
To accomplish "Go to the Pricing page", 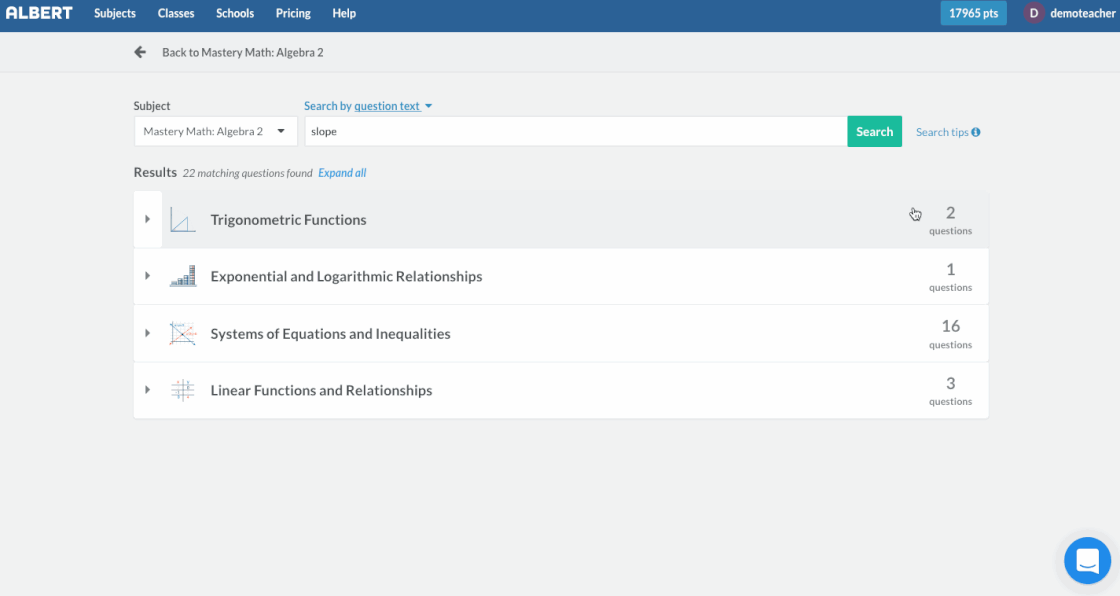I will tap(293, 13).
